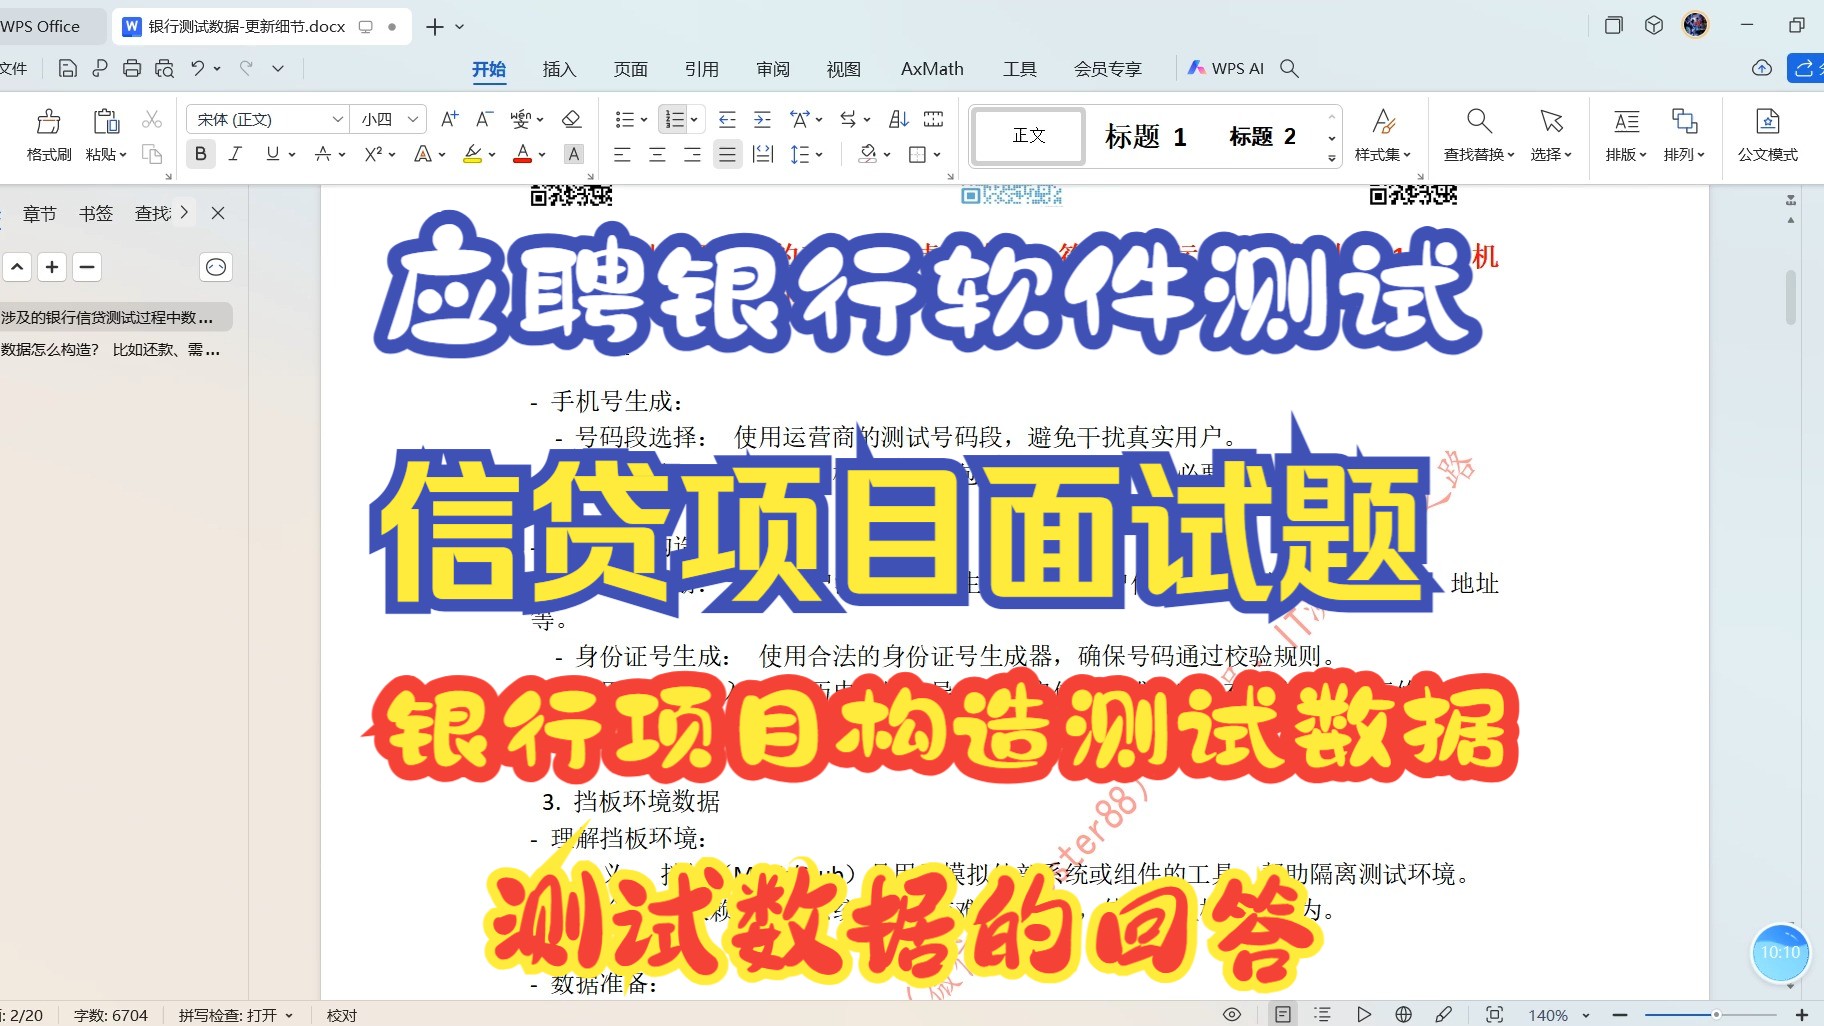Toggle eye protection mode in status bar
The height and width of the screenshot is (1026, 1824).
click(x=1232, y=1014)
